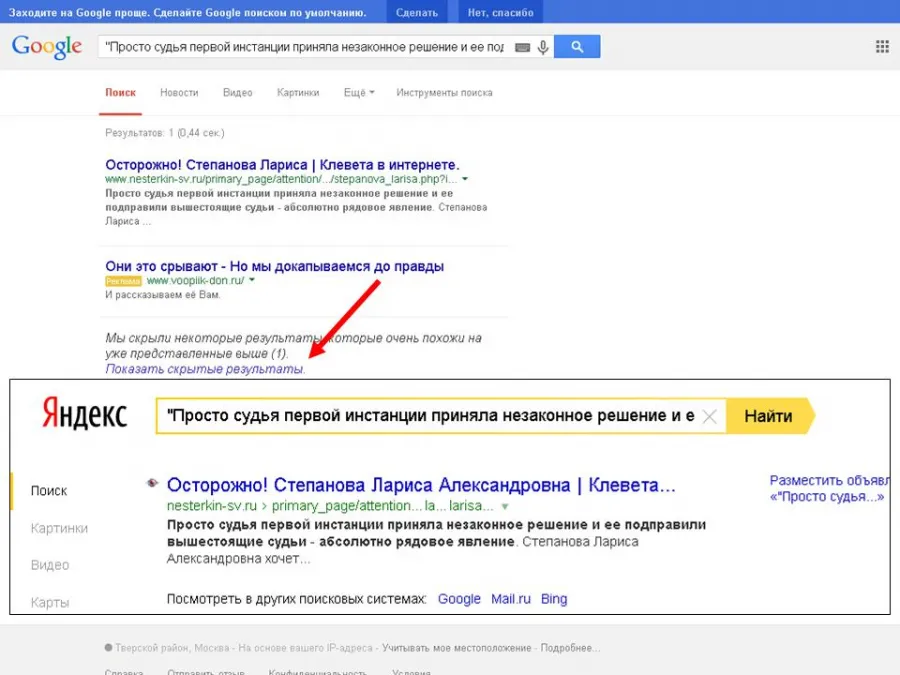Select Карты in Yandex sidebar
This screenshot has height=675, width=900.
[50, 602]
